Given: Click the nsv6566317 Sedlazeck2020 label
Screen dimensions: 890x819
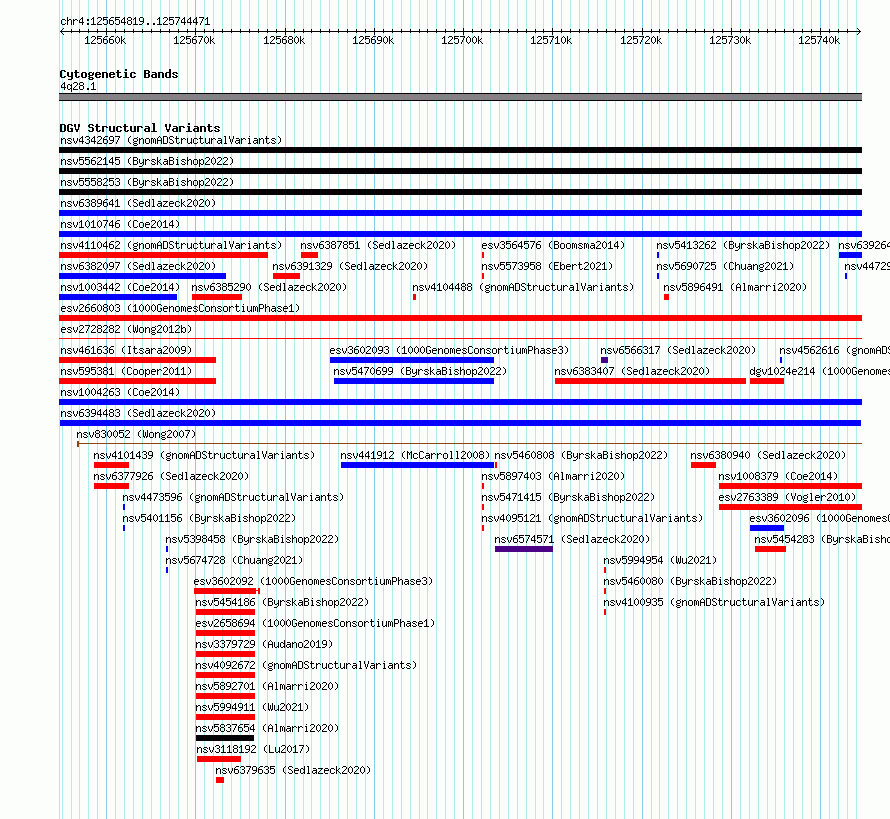Looking at the screenshot, I should tap(678, 350).
